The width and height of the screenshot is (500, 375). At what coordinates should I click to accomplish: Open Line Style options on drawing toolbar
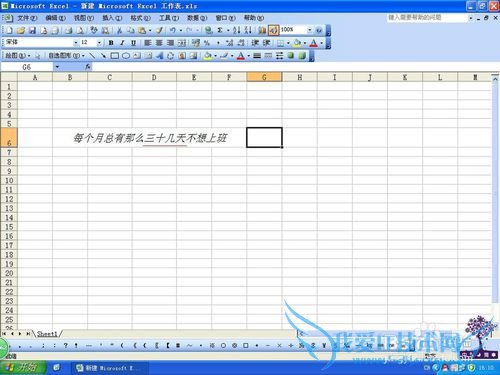(x=257, y=56)
